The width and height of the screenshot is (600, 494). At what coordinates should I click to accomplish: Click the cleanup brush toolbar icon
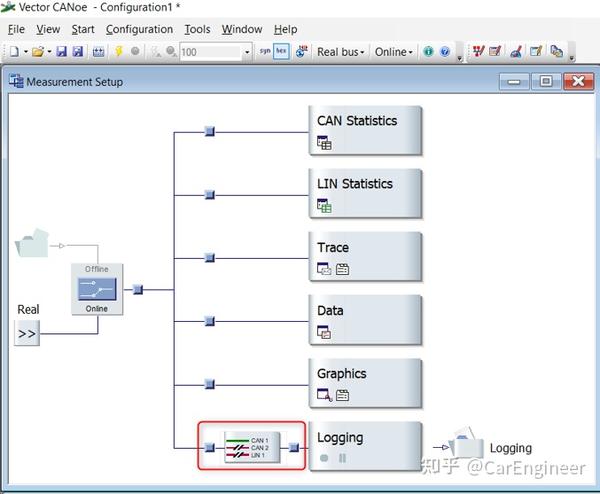click(516, 51)
